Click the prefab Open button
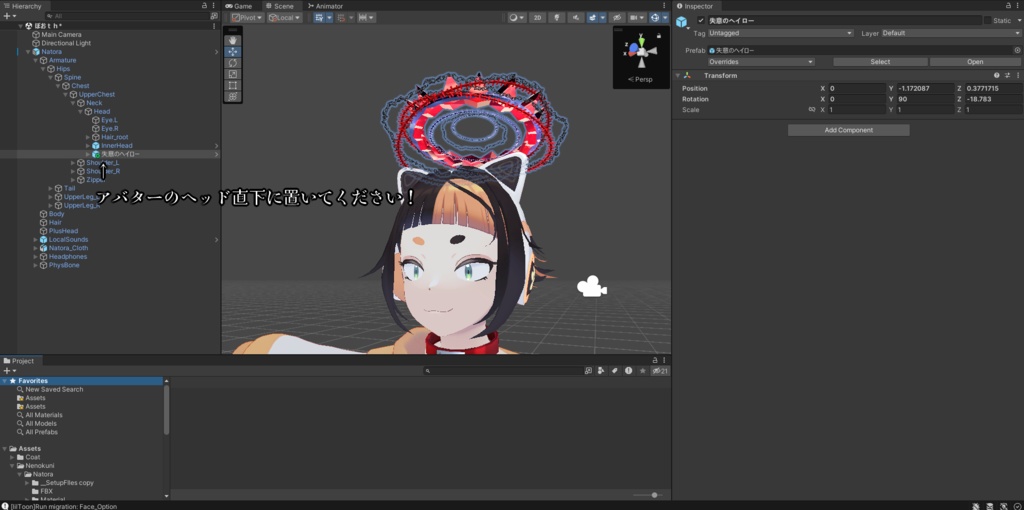1024x510 pixels. [x=975, y=62]
